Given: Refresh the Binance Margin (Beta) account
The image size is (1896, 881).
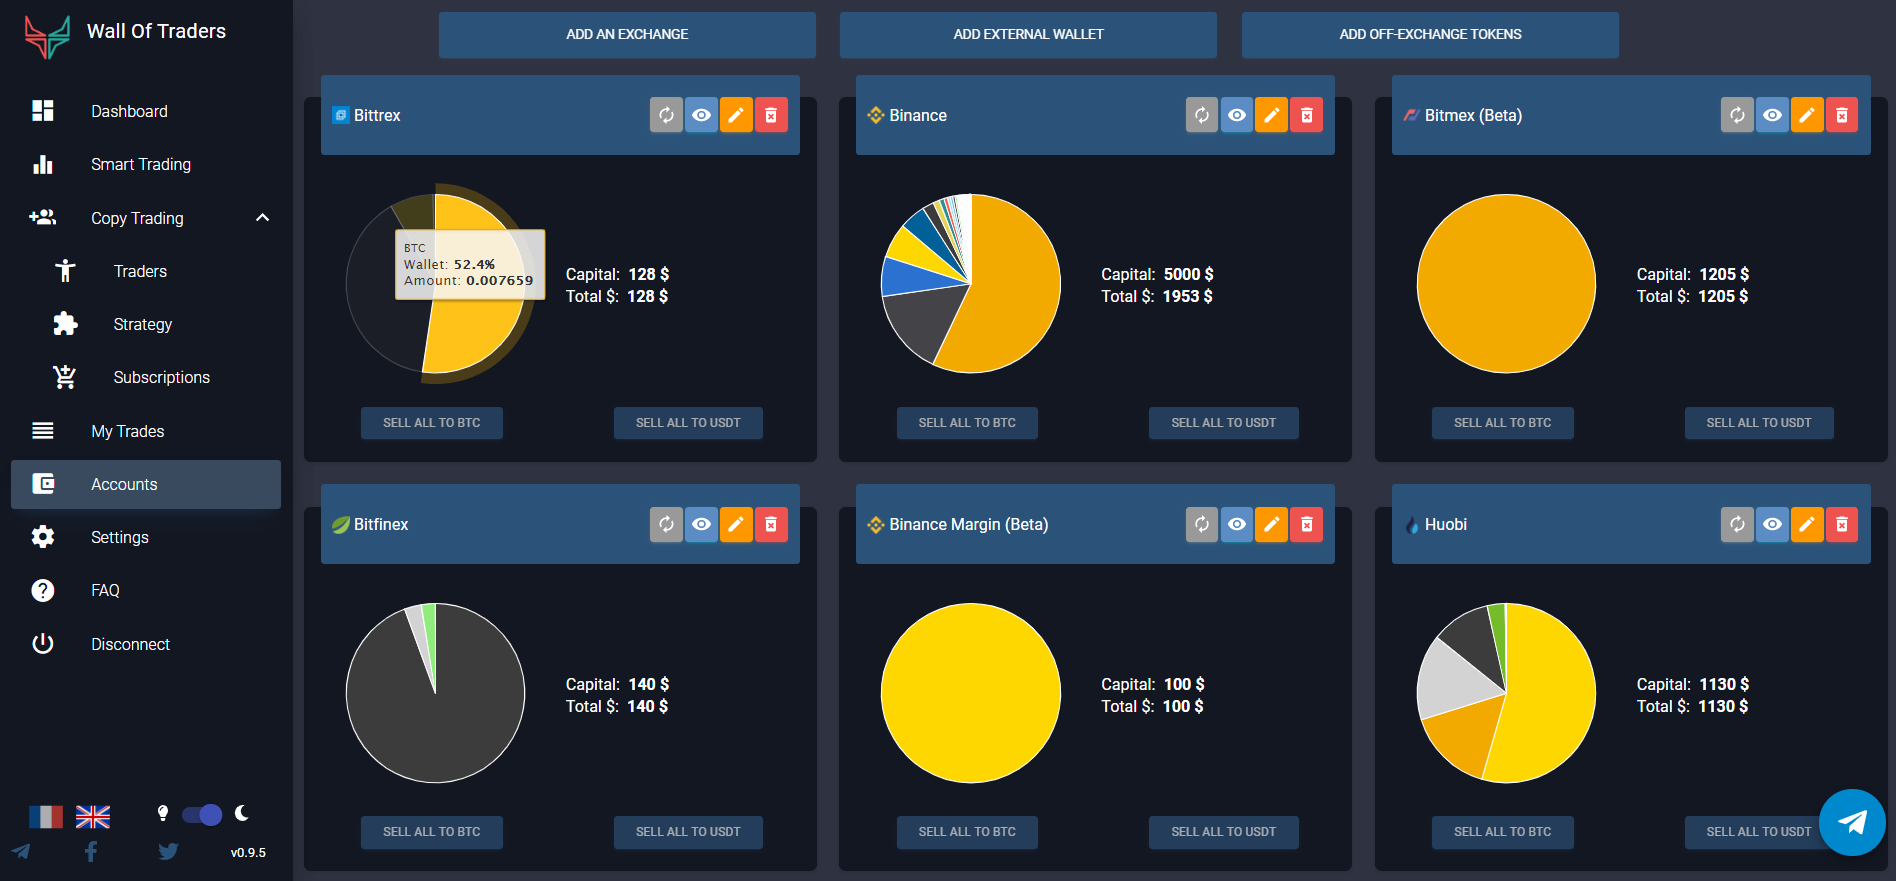Looking at the screenshot, I should coord(1202,524).
